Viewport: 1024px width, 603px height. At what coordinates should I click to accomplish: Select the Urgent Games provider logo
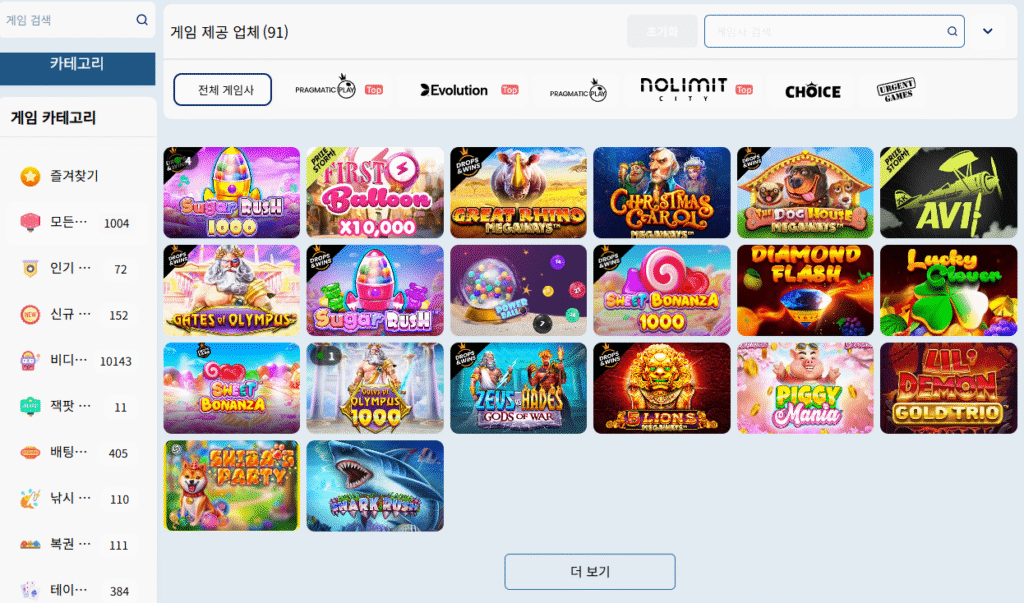(x=896, y=90)
